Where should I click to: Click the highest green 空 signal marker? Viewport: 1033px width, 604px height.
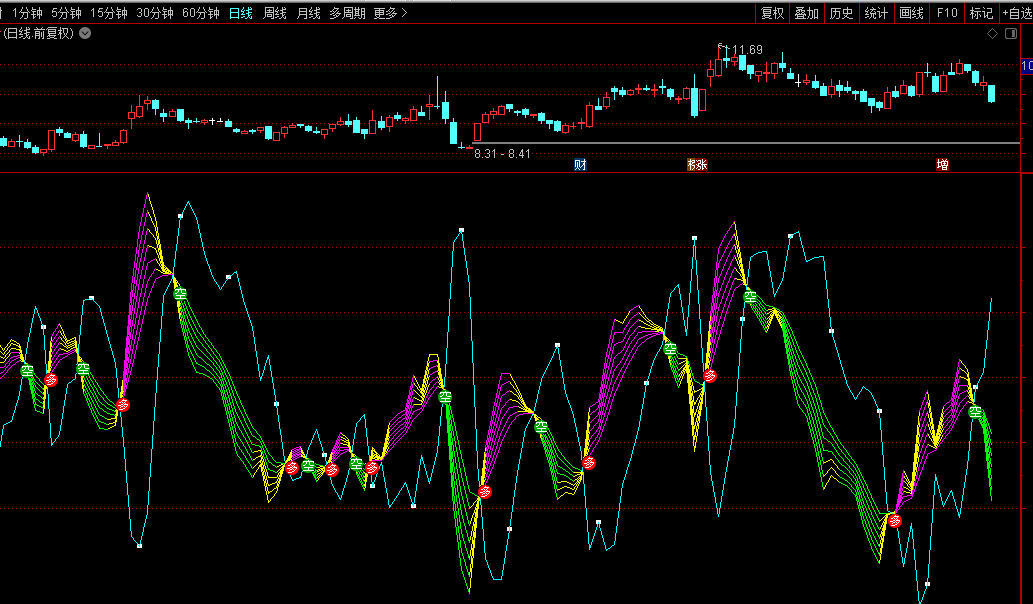[x=180, y=293]
